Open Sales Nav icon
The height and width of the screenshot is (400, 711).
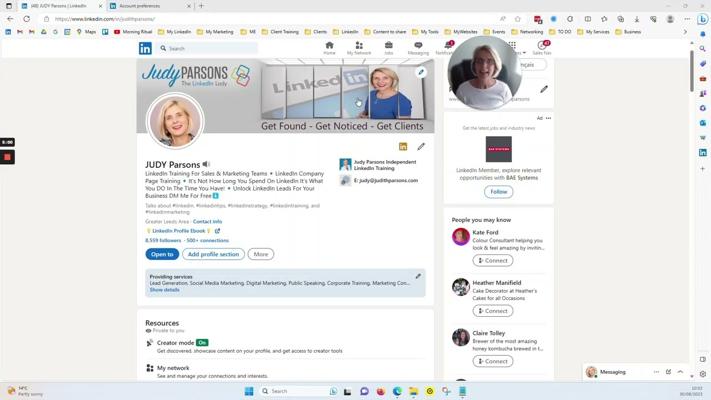pyautogui.click(x=542, y=48)
